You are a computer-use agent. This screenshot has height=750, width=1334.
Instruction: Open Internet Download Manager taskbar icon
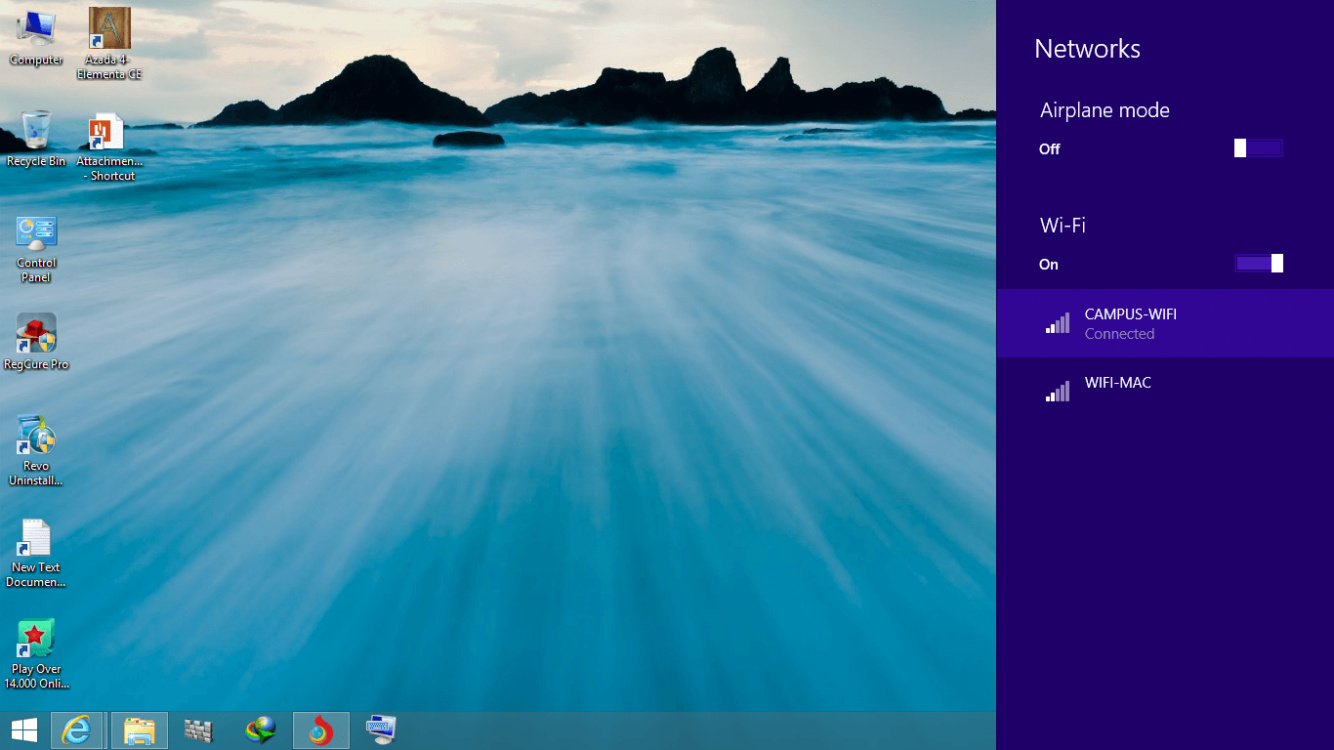coord(260,730)
